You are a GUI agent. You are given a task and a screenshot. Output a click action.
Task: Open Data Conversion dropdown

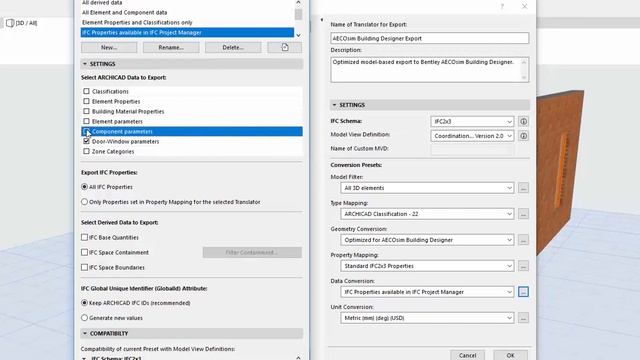pos(427,292)
